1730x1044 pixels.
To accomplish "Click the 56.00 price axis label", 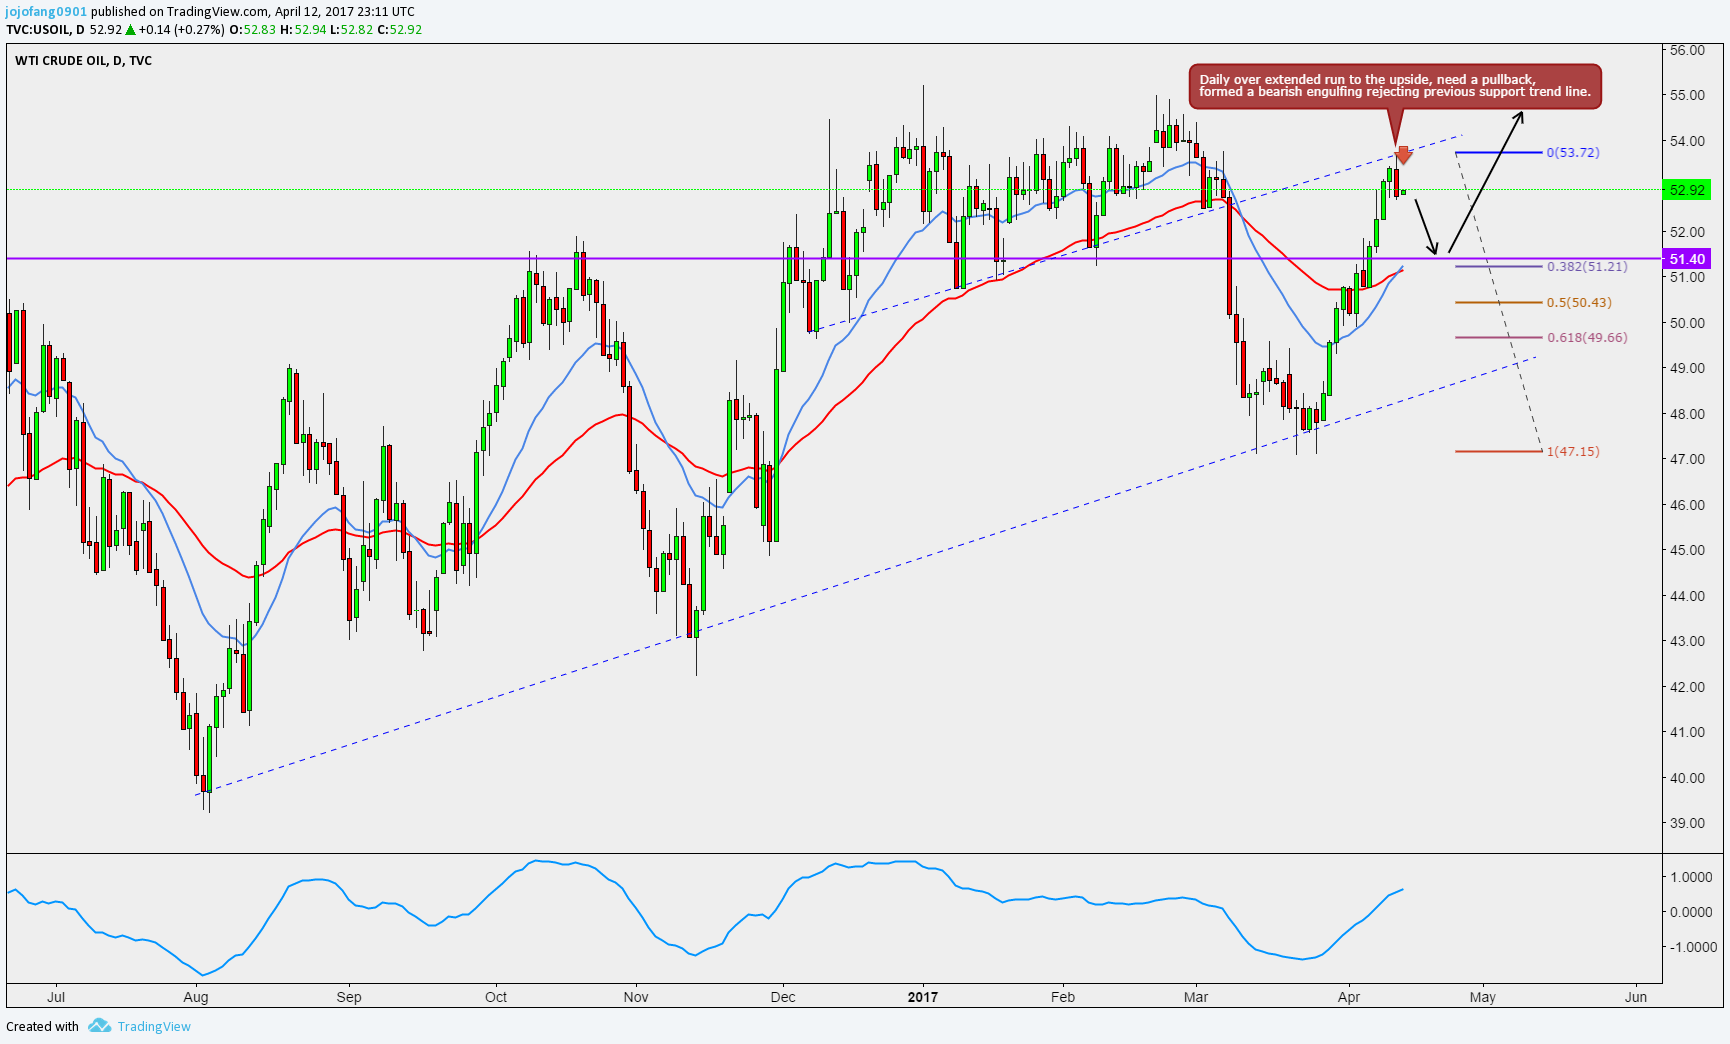I will click(1687, 50).
